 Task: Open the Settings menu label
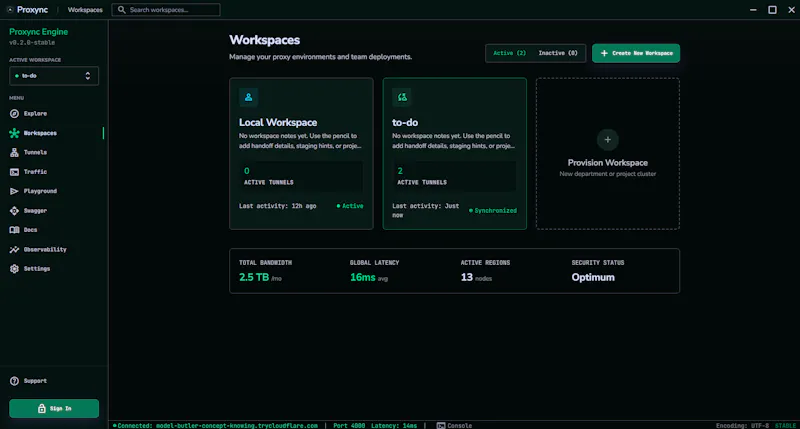(x=37, y=269)
